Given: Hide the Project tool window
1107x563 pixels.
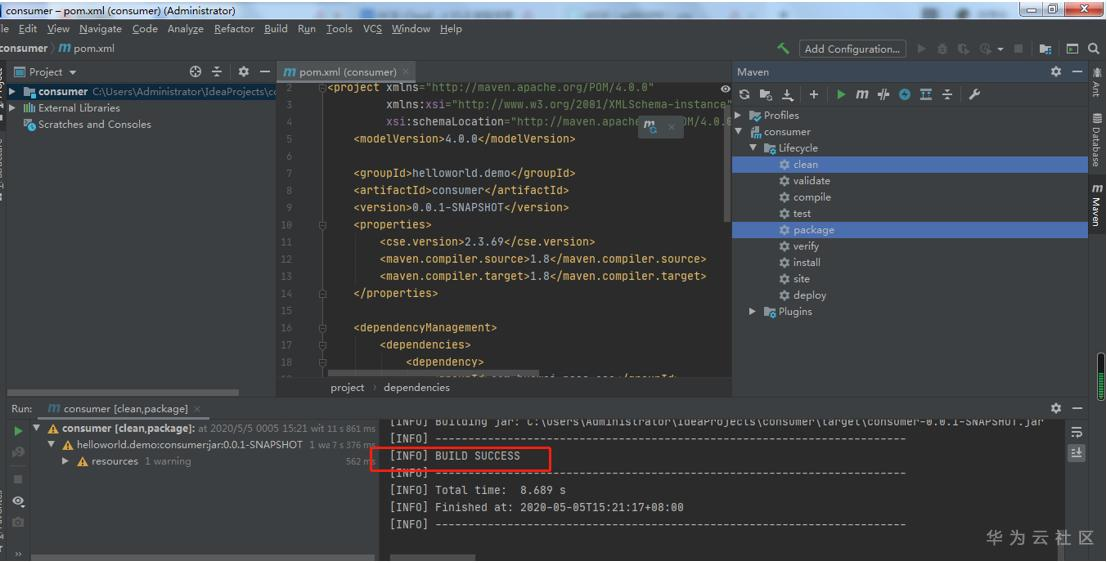Looking at the screenshot, I should tap(265, 71).
